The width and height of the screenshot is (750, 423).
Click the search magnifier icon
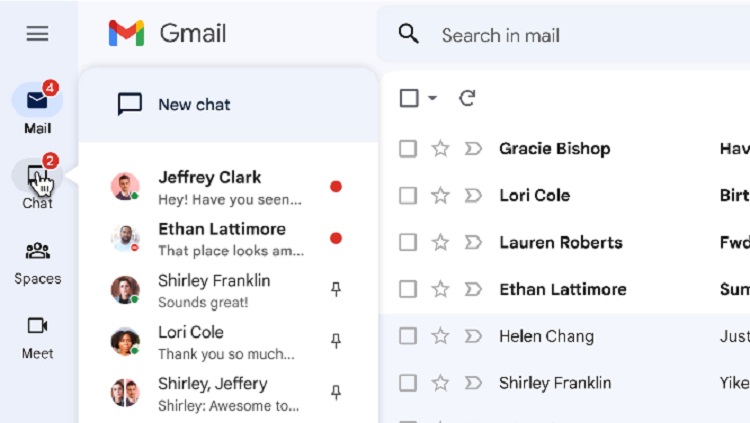408,34
